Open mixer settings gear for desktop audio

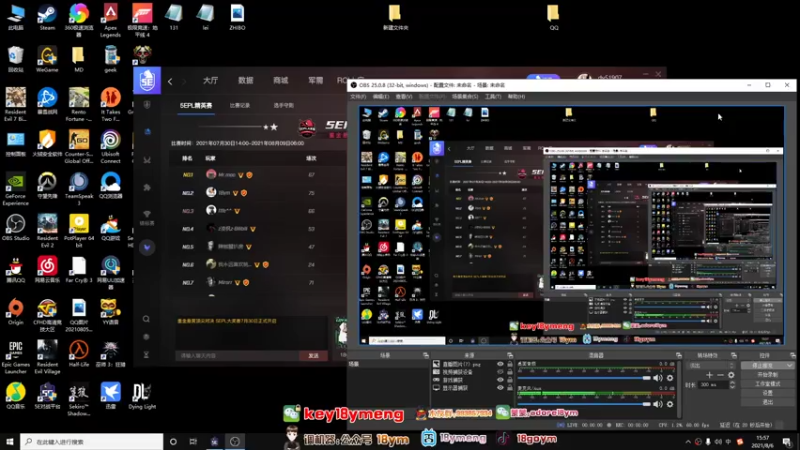click(670, 378)
